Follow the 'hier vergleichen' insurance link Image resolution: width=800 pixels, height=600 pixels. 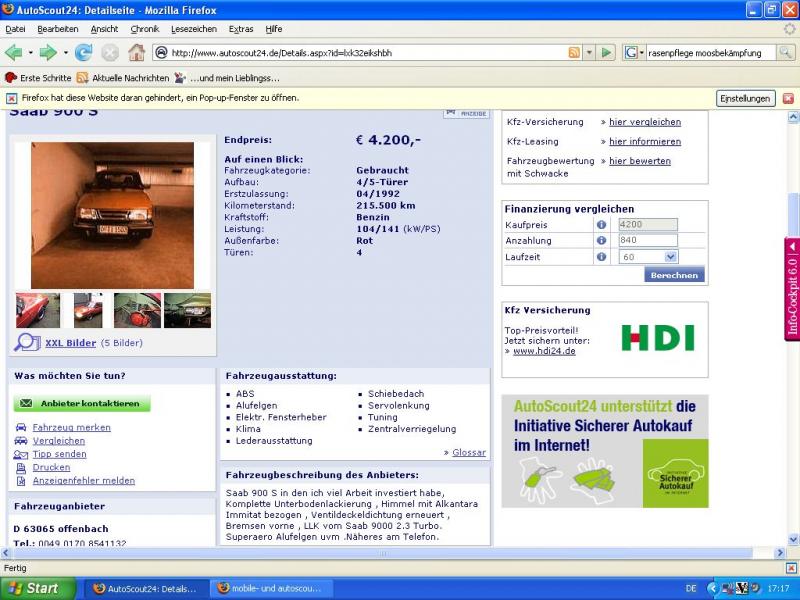tap(645, 122)
